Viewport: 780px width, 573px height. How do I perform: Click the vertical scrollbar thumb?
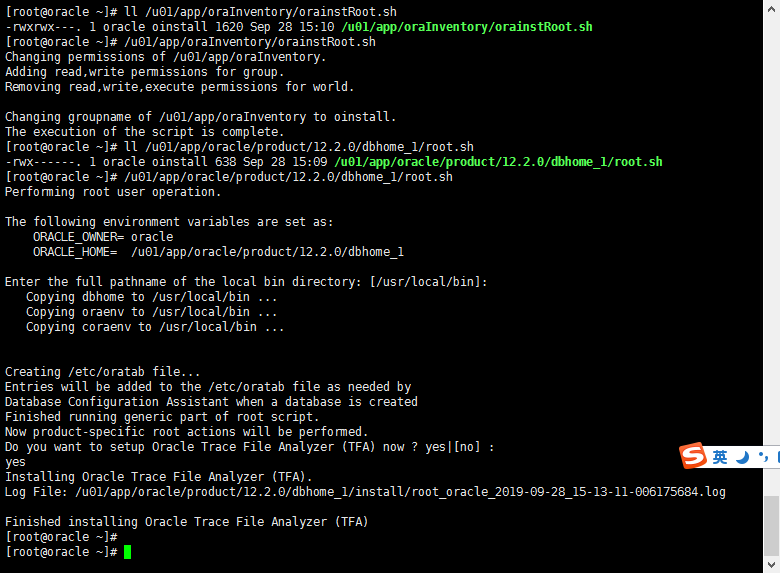pyautogui.click(x=772, y=525)
